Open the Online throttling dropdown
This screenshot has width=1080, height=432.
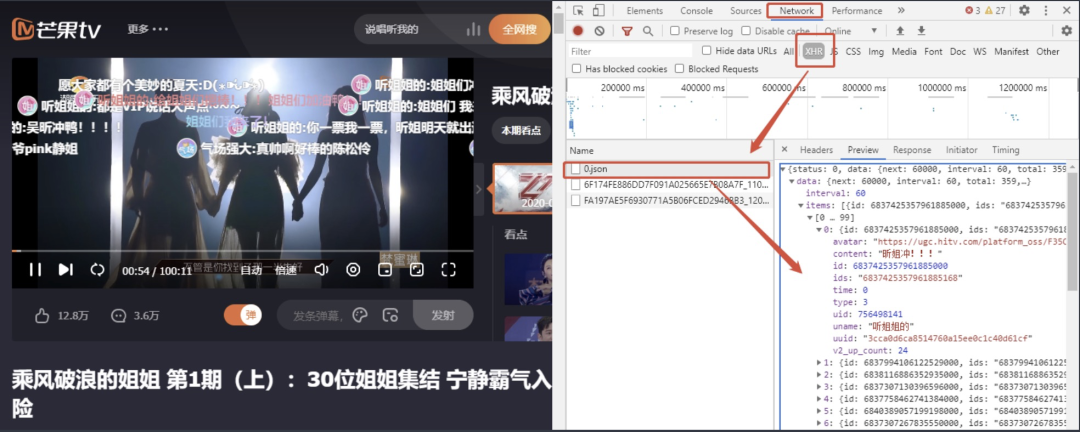pos(851,31)
